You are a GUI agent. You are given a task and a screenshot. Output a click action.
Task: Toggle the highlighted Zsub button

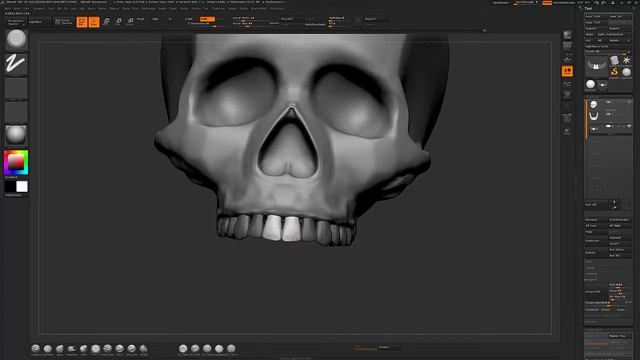[207, 19]
